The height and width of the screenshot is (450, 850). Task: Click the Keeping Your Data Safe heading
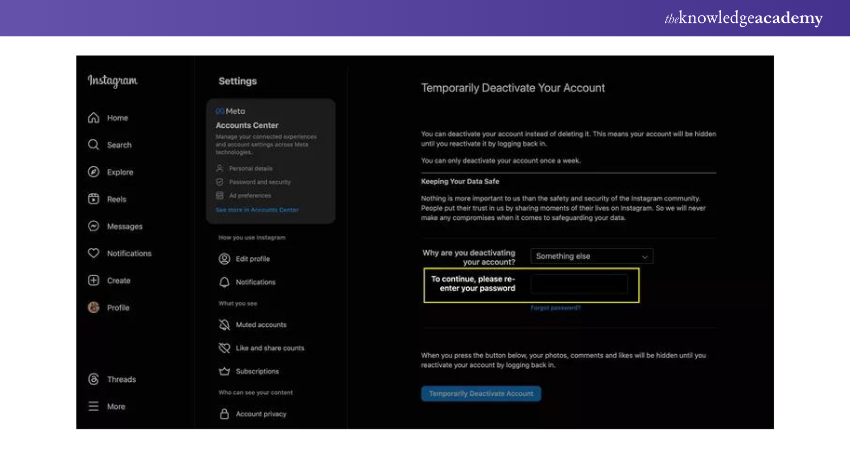(x=460, y=181)
